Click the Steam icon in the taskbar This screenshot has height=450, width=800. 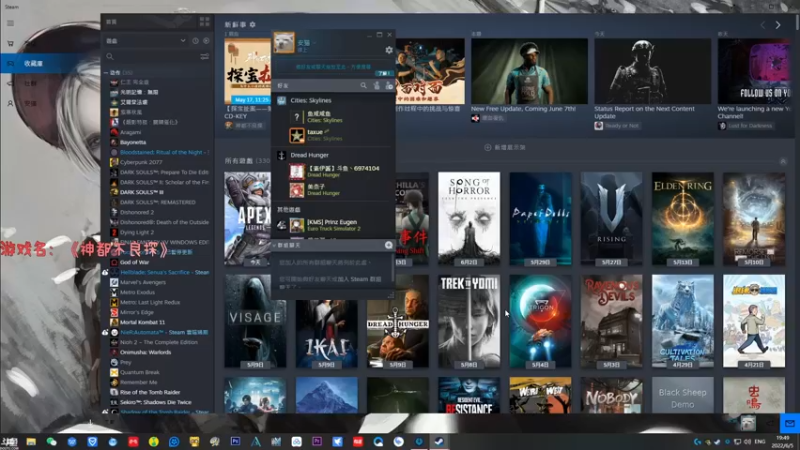tap(439, 441)
